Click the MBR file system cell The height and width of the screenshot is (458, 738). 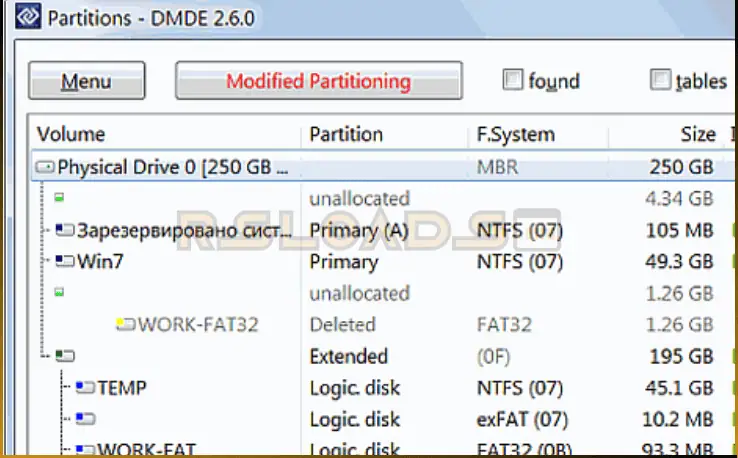coord(497,167)
